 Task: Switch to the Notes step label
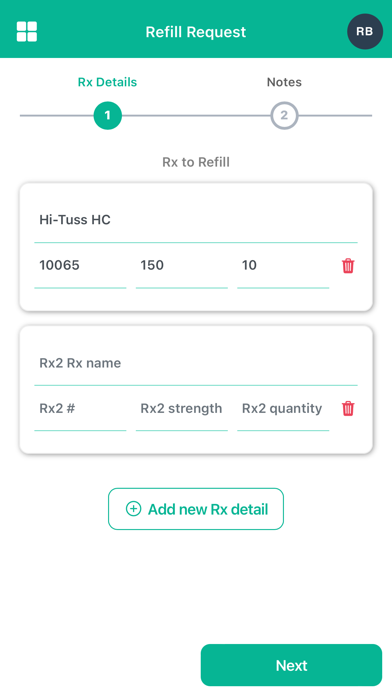tap(284, 82)
